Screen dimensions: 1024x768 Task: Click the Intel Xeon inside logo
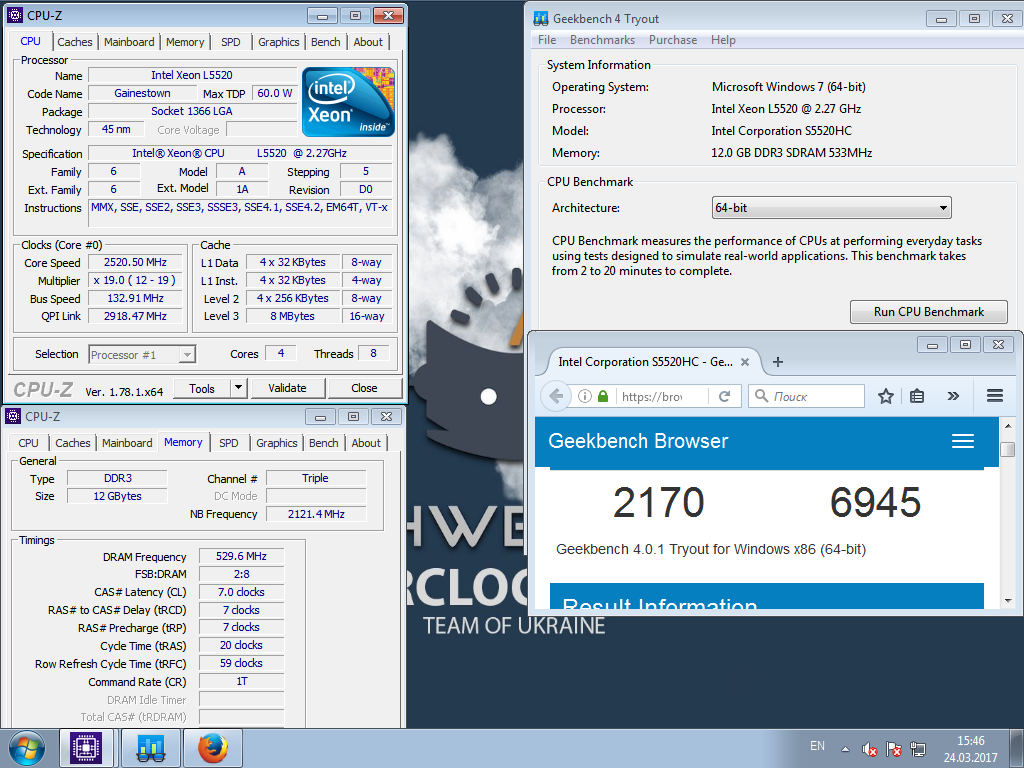coord(348,101)
